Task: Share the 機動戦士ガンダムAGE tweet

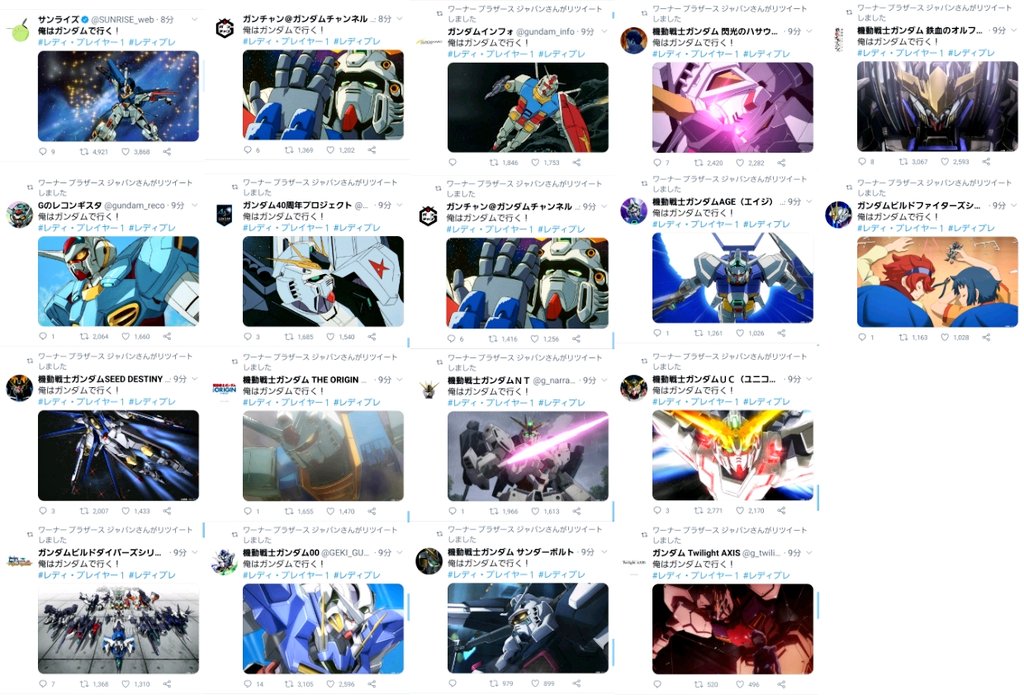Action: coord(782,333)
